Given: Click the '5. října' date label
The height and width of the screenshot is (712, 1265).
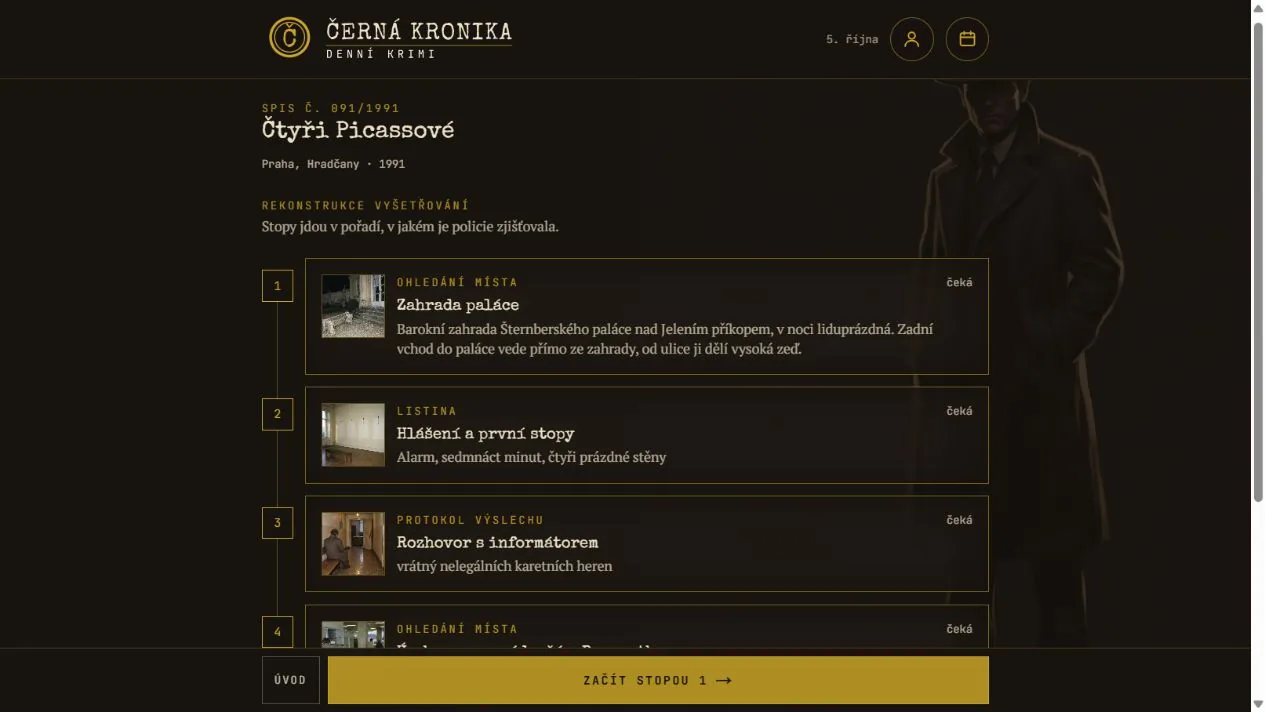Looking at the screenshot, I should coord(852,40).
